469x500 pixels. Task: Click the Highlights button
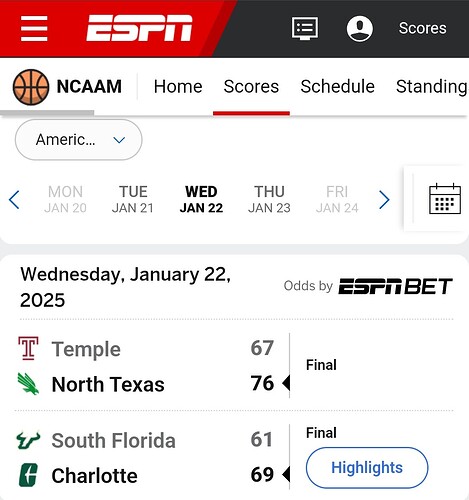(x=367, y=468)
